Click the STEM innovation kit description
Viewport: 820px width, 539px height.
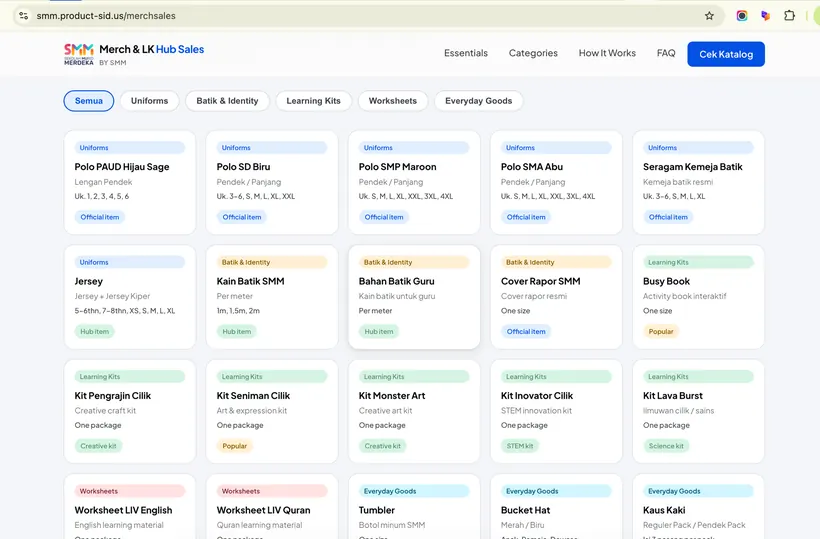click(x=536, y=411)
